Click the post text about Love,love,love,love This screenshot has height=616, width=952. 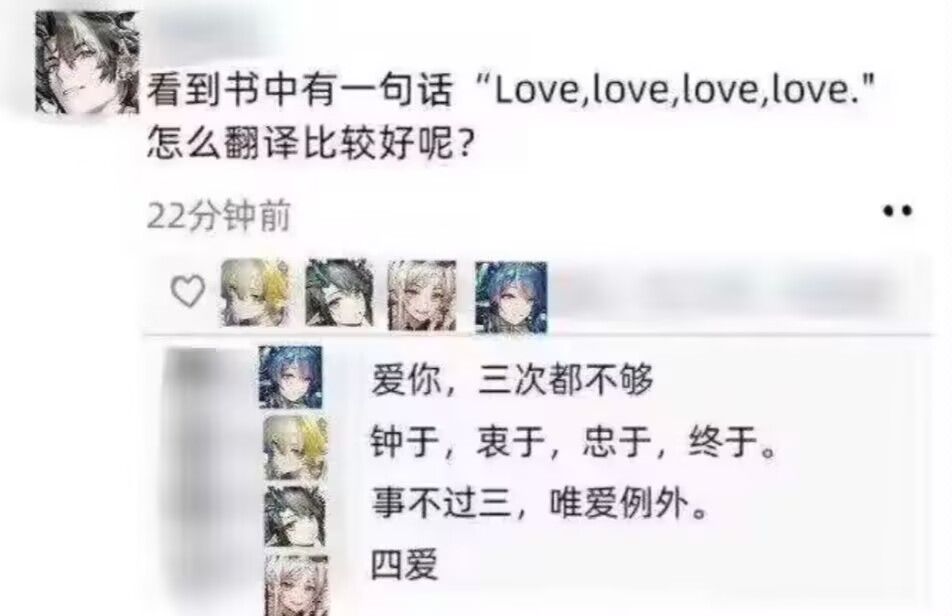pos(511,90)
